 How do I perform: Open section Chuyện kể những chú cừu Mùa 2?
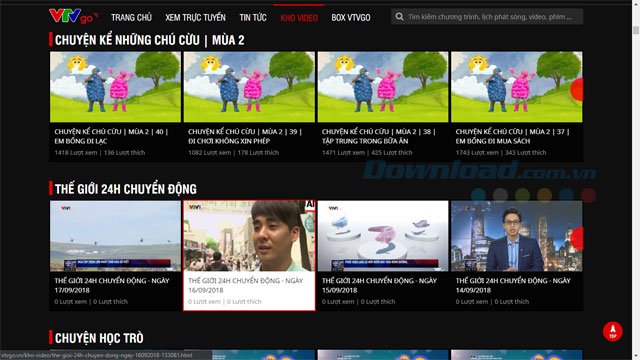tap(149, 40)
